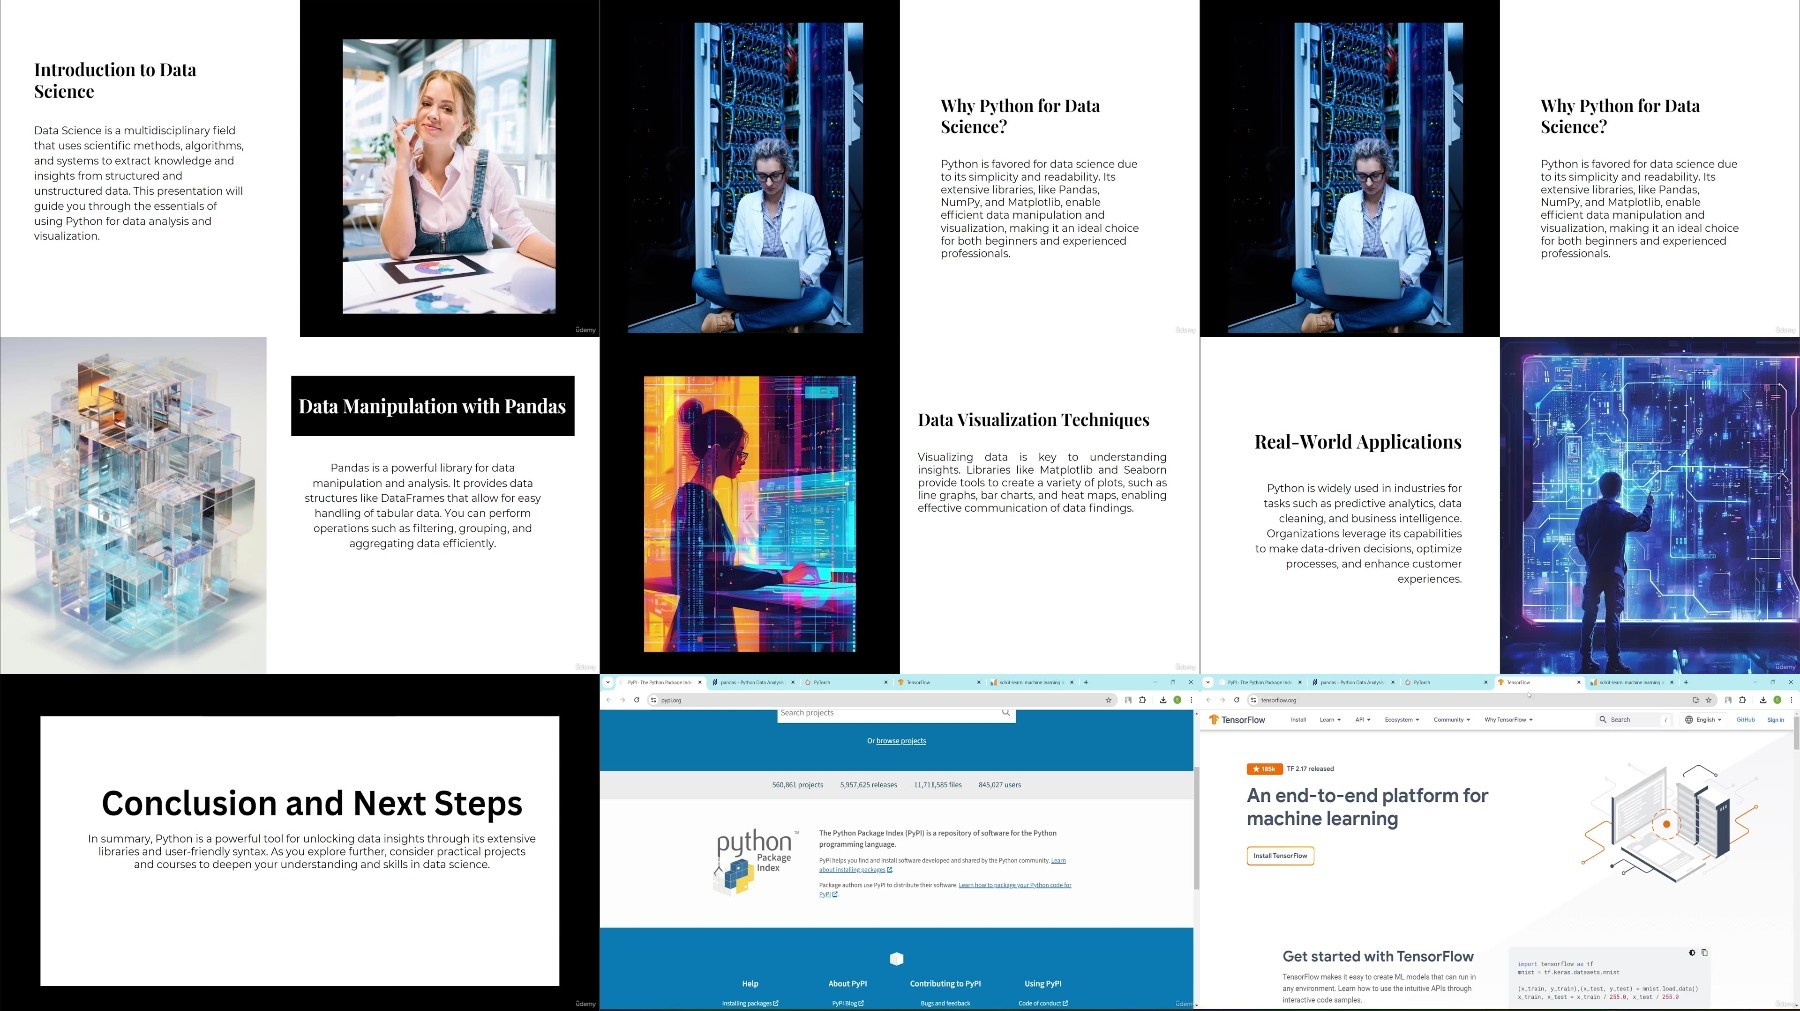Copy the TensorFlow code sample
This screenshot has height=1011, width=1800.
click(x=1704, y=953)
